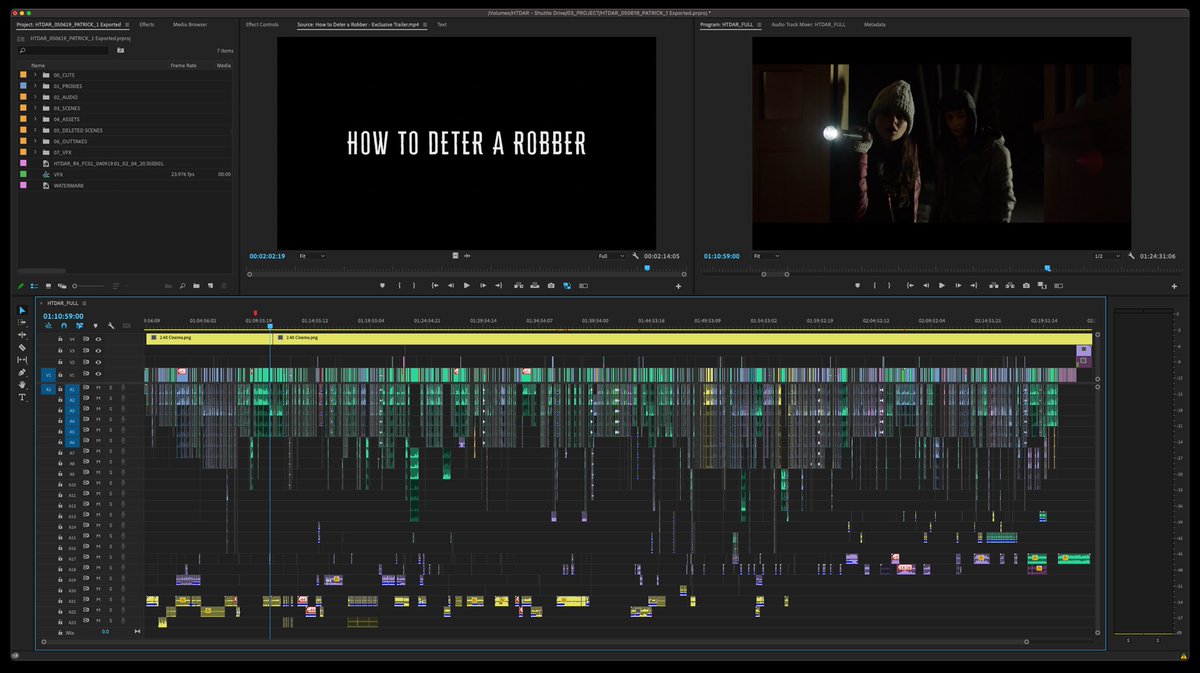Viewport: 1200px width, 673px height.
Task: Toggle lock on track V2
Action: (x=60, y=362)
